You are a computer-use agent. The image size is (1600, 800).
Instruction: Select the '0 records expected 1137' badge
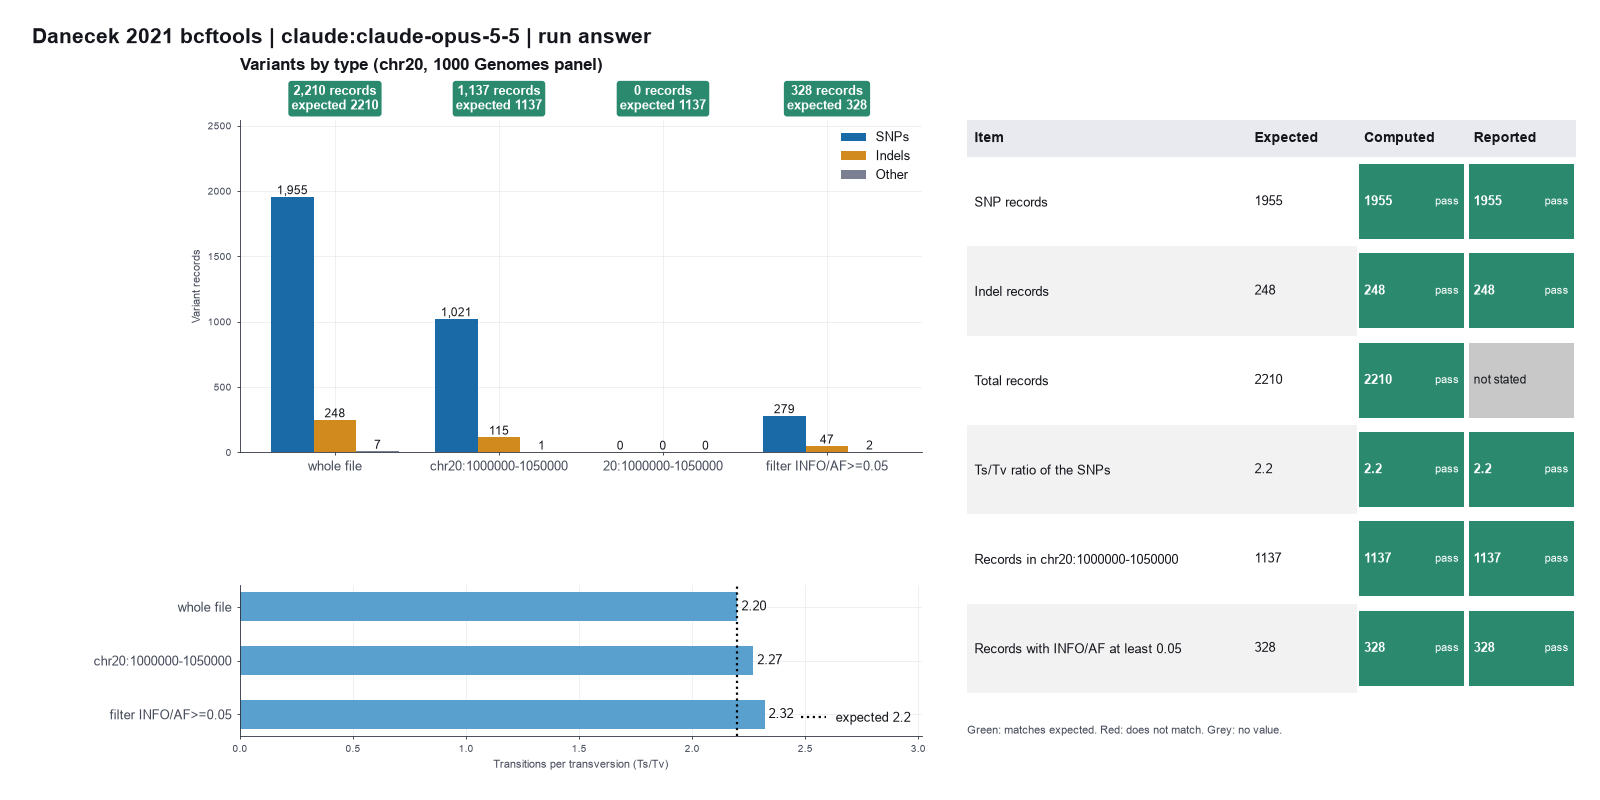(663, 98)
